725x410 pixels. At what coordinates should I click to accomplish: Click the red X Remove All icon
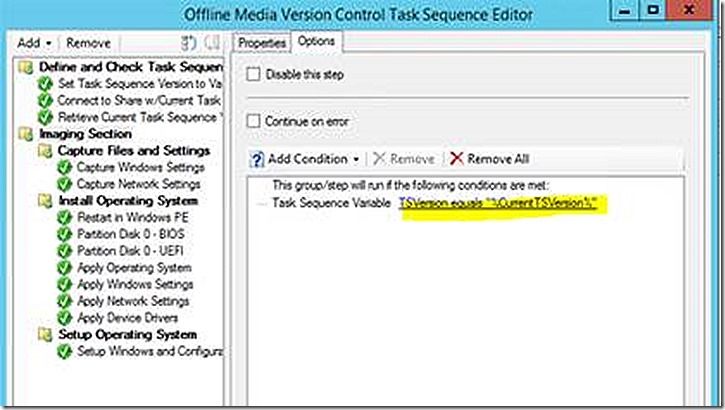(x=457, y=159)
